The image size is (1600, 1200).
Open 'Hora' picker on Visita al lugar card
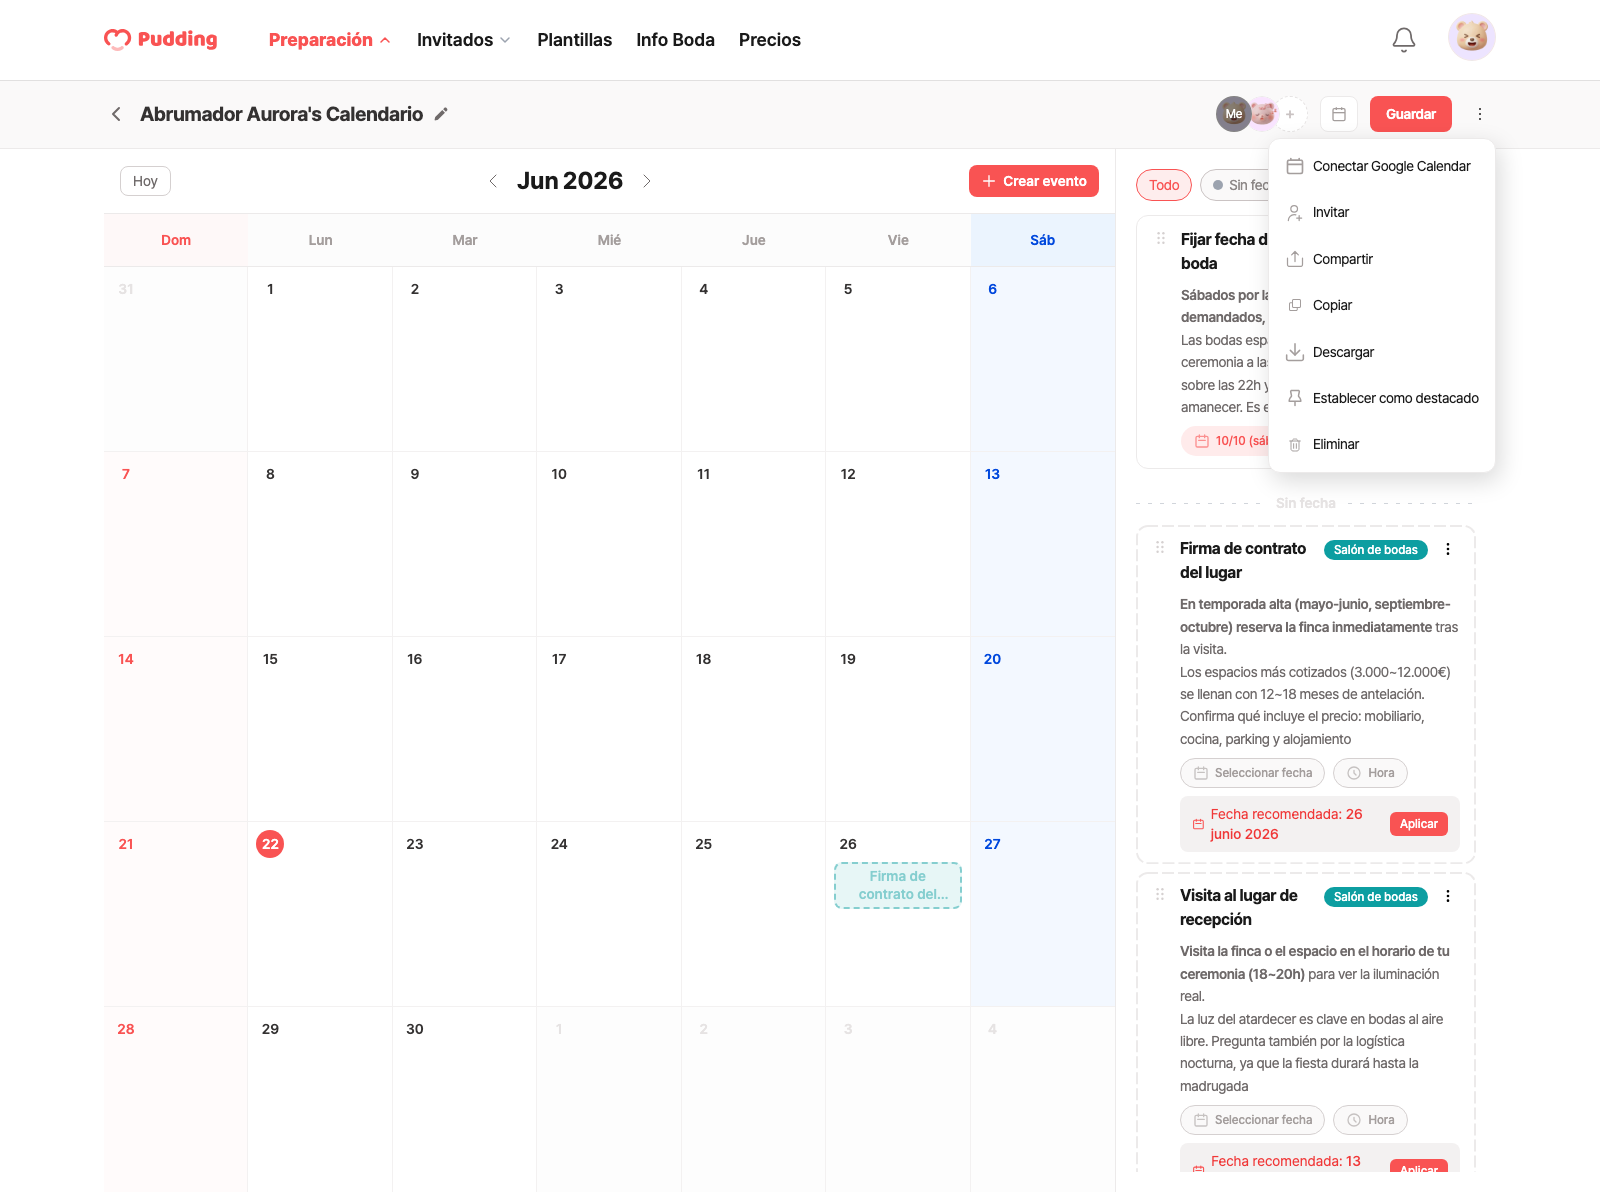tap(1370, 1120)
